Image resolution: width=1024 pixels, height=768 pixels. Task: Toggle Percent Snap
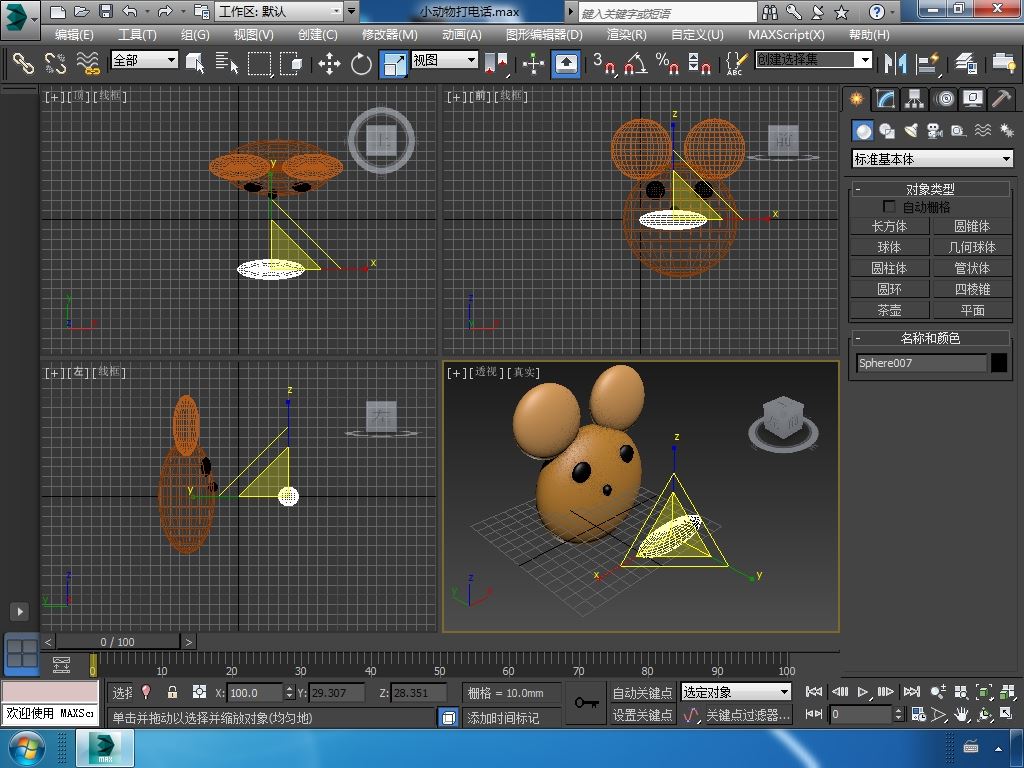tap(667, 63)
